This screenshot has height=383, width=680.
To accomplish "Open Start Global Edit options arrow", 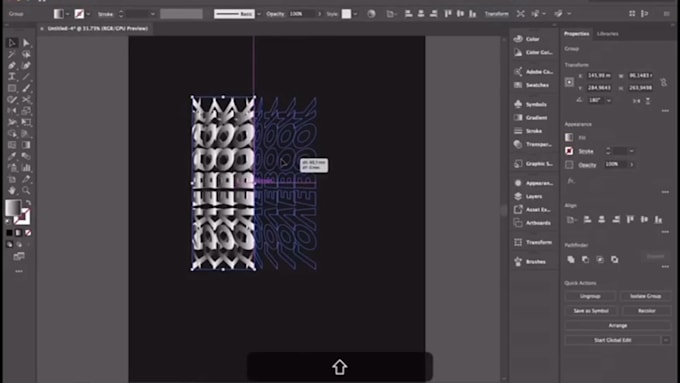I will pos(666,340).
